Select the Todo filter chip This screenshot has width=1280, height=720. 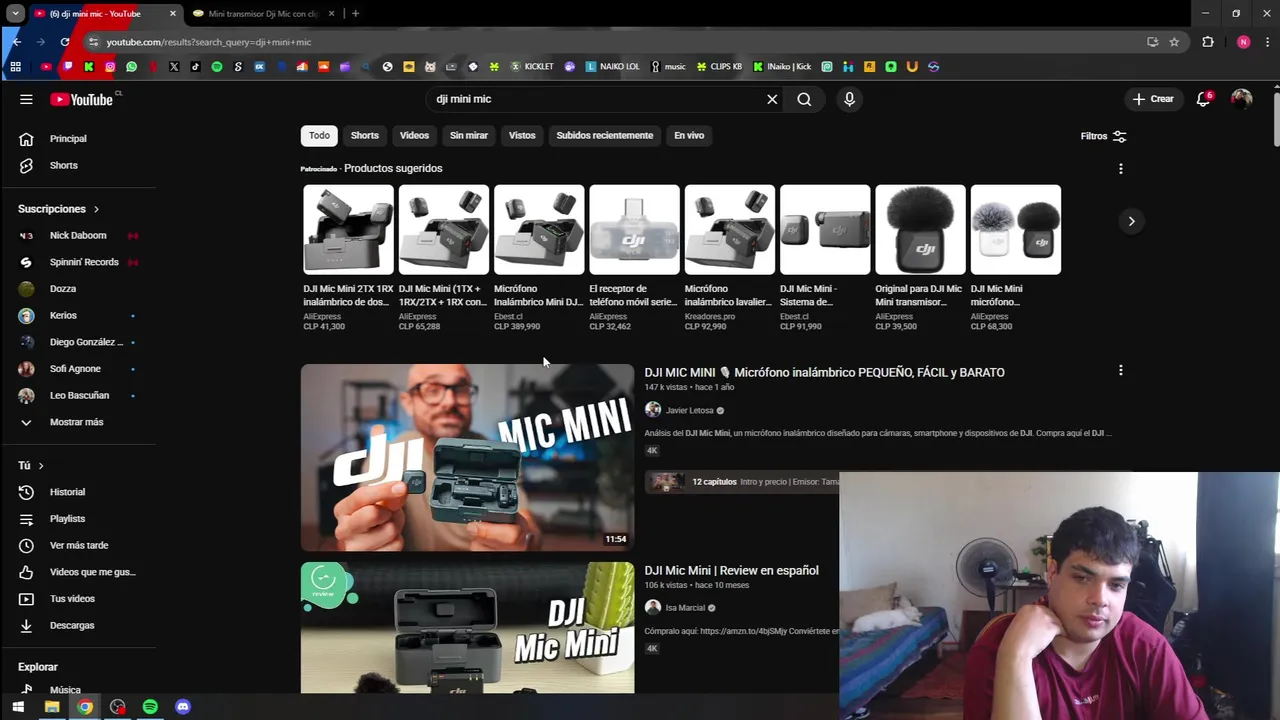(x=319, y=135)
